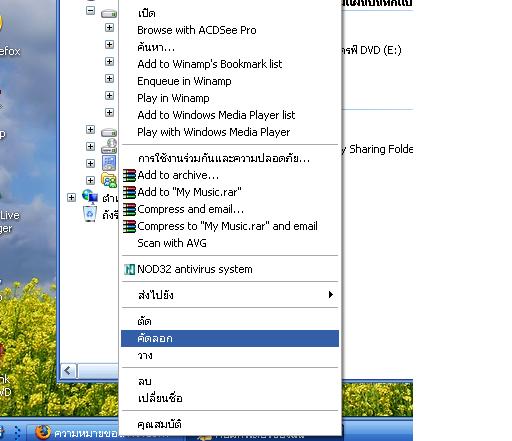Select the second hard drive icon in tree
This screenshot has height=441, width=512.
tap(109, 132)
